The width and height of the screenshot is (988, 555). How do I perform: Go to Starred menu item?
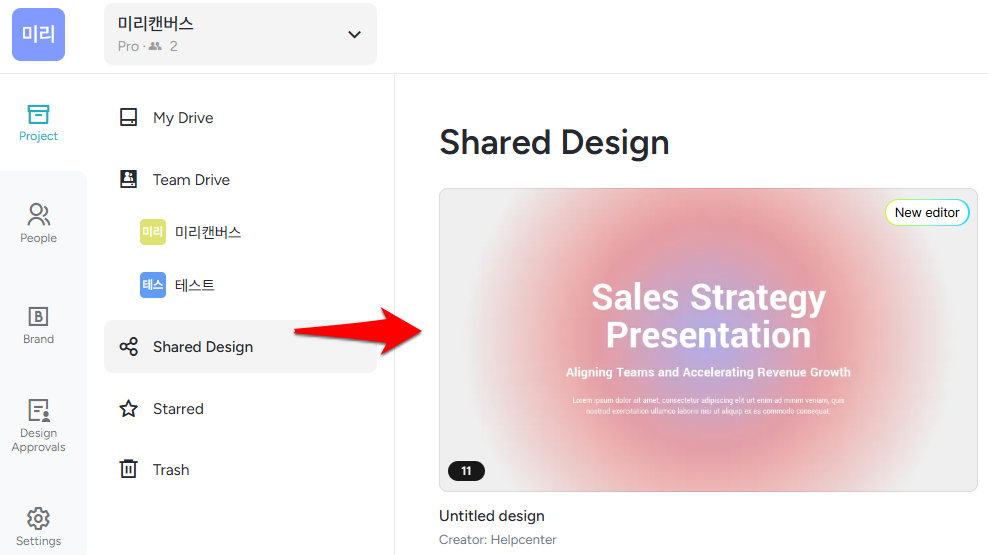coord(178,409)
